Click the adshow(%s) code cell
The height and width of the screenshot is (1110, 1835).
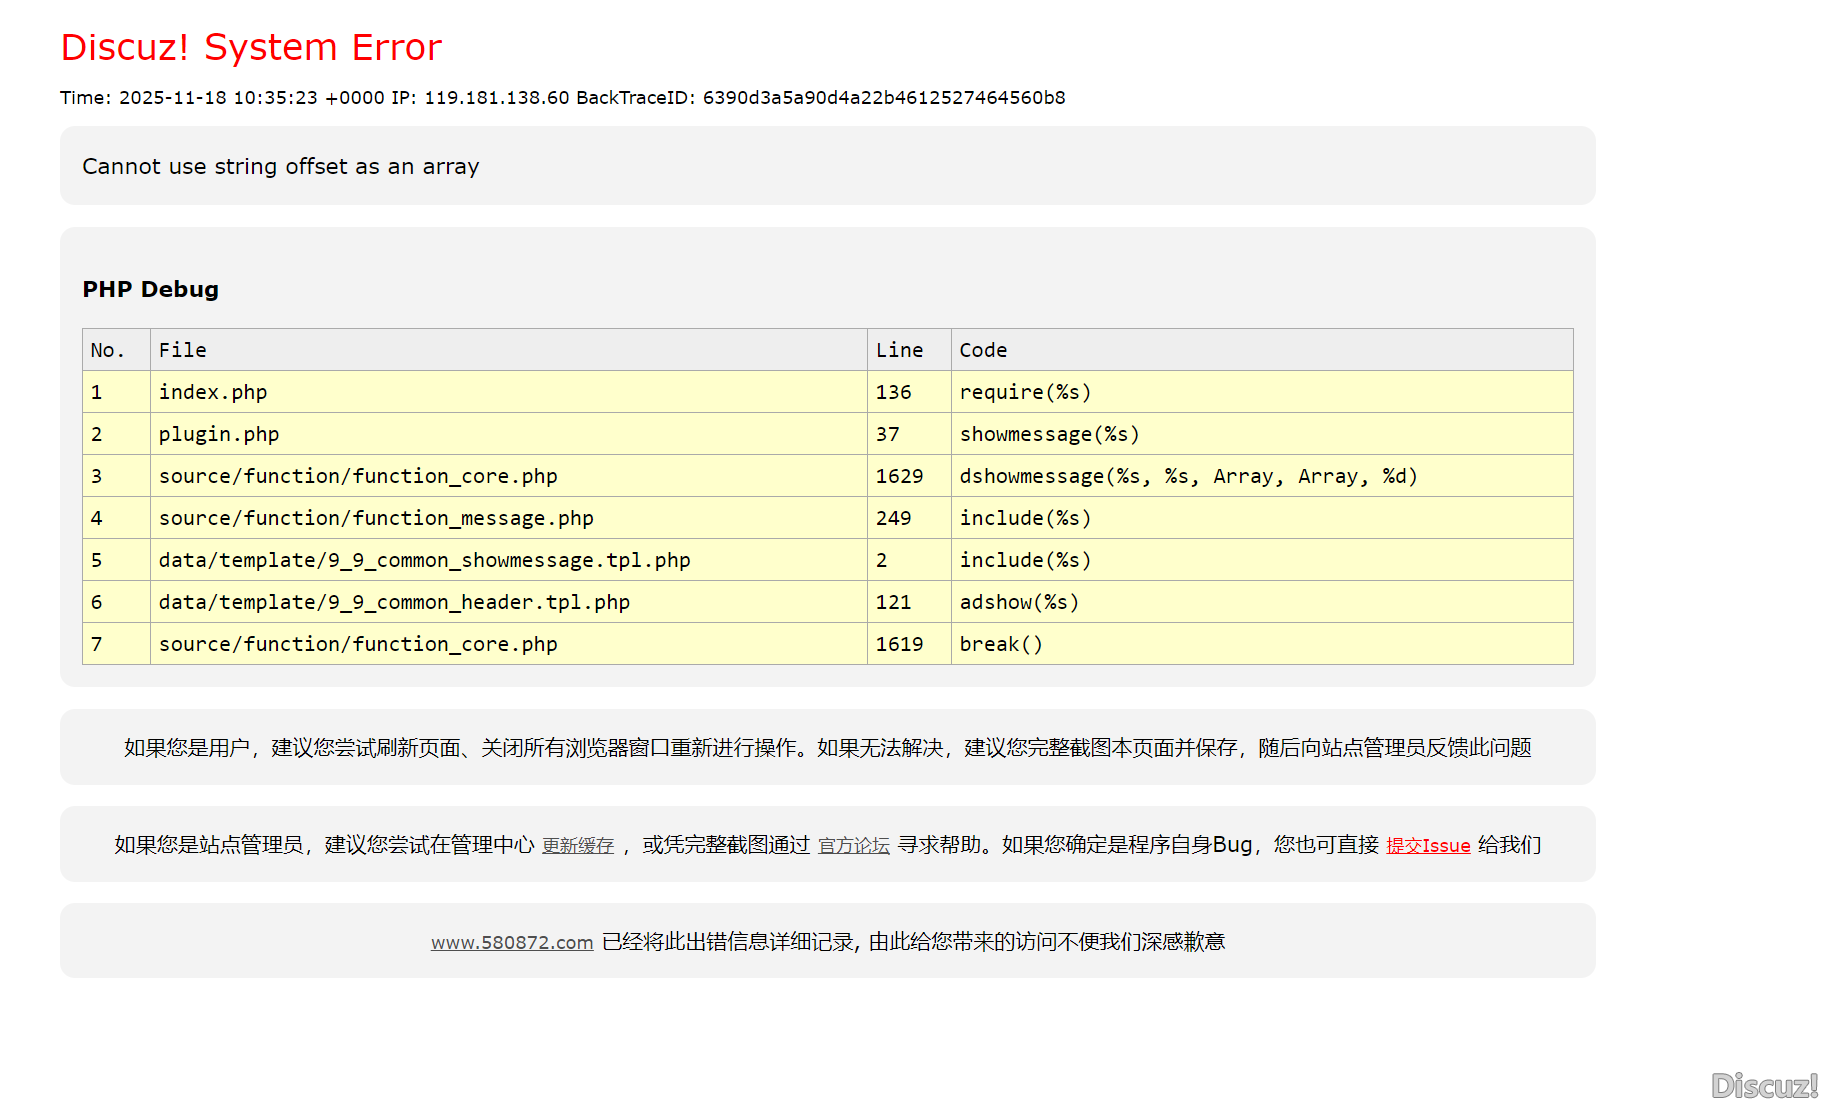(x=1019, y=602)
